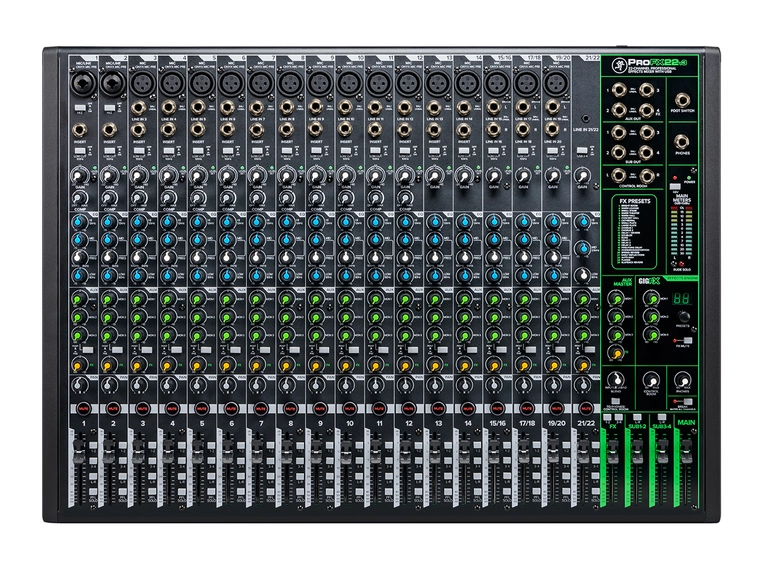Click the channel 14 Pan knob
The height and width of the screenshot is (562, 762).
(464, 385)
